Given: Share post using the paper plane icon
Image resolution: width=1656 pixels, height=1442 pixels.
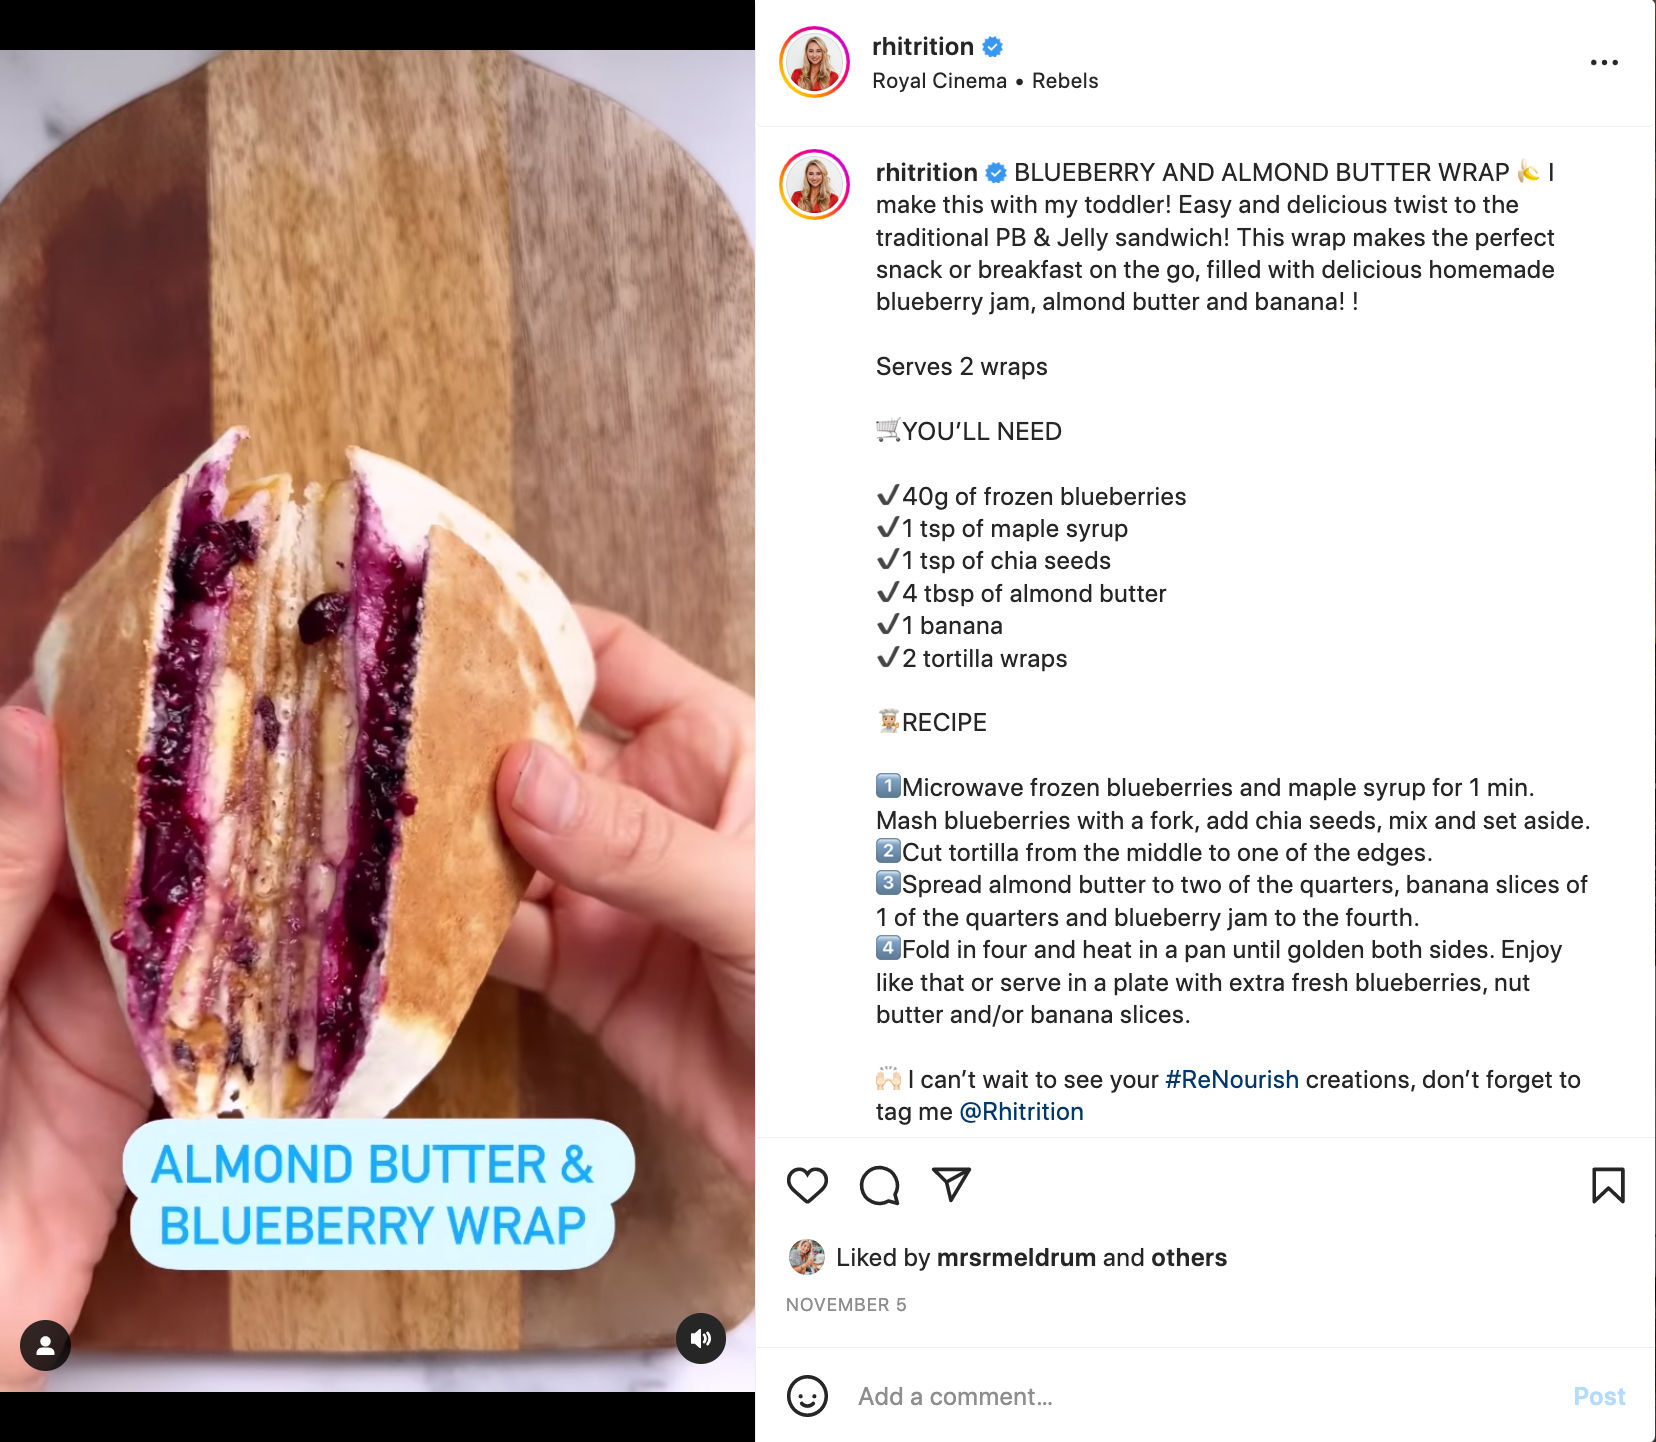Looking at the screenshot, I should click(x=951, y=1185).
